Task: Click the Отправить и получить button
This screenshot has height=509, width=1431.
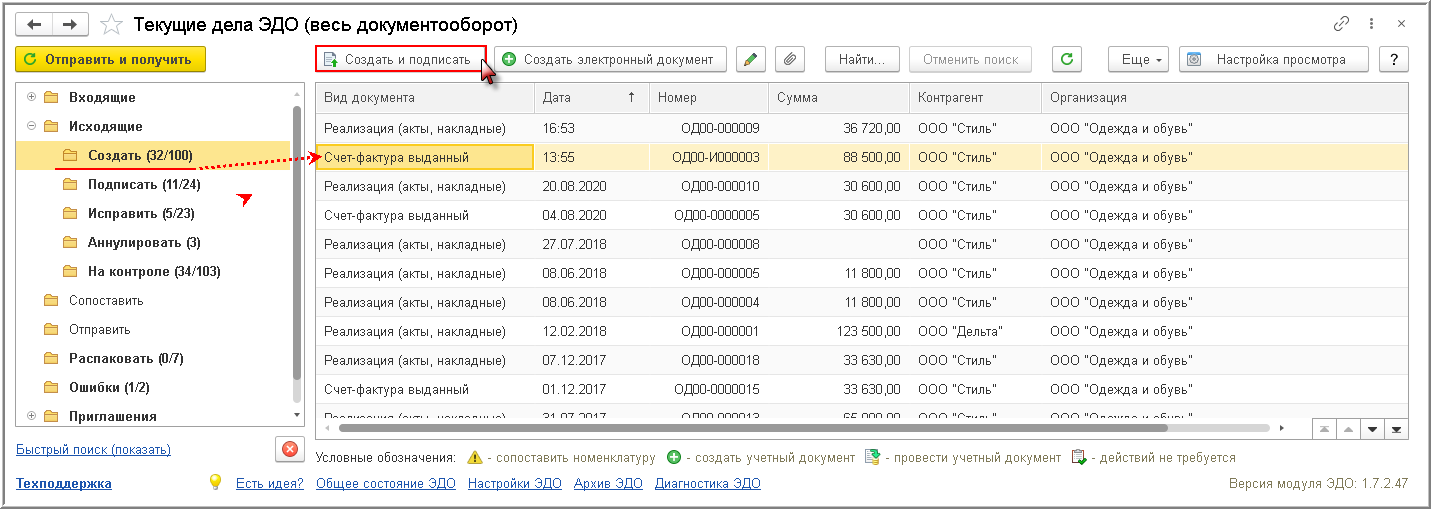Action: (110, 59)
